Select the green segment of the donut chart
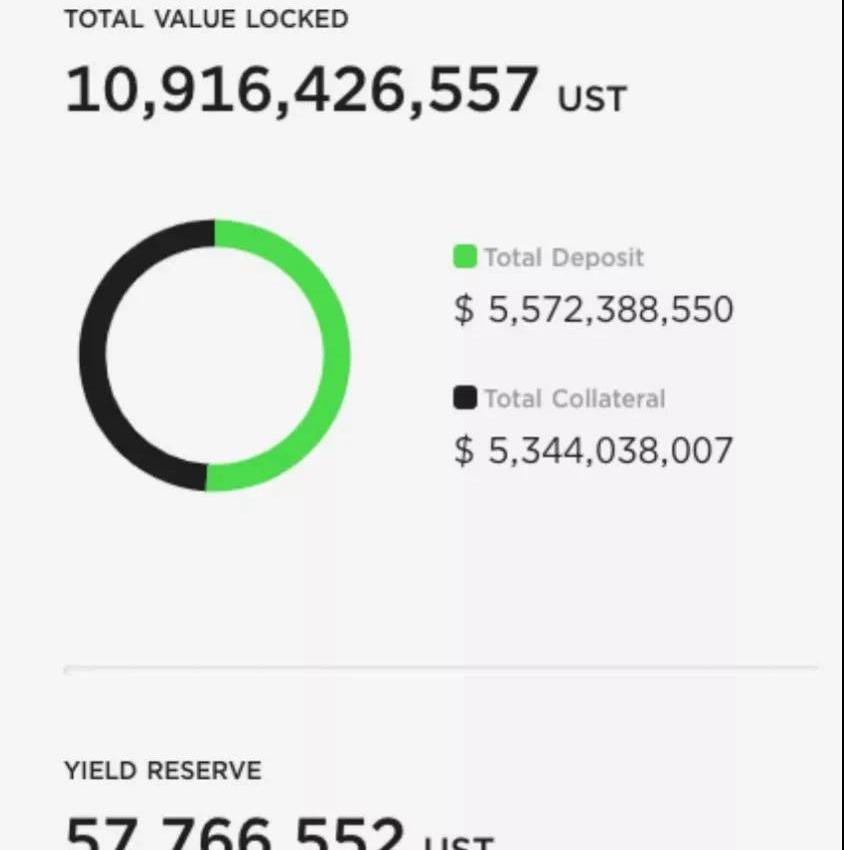The height and width of the screenshot is (850, 844). 336,355
